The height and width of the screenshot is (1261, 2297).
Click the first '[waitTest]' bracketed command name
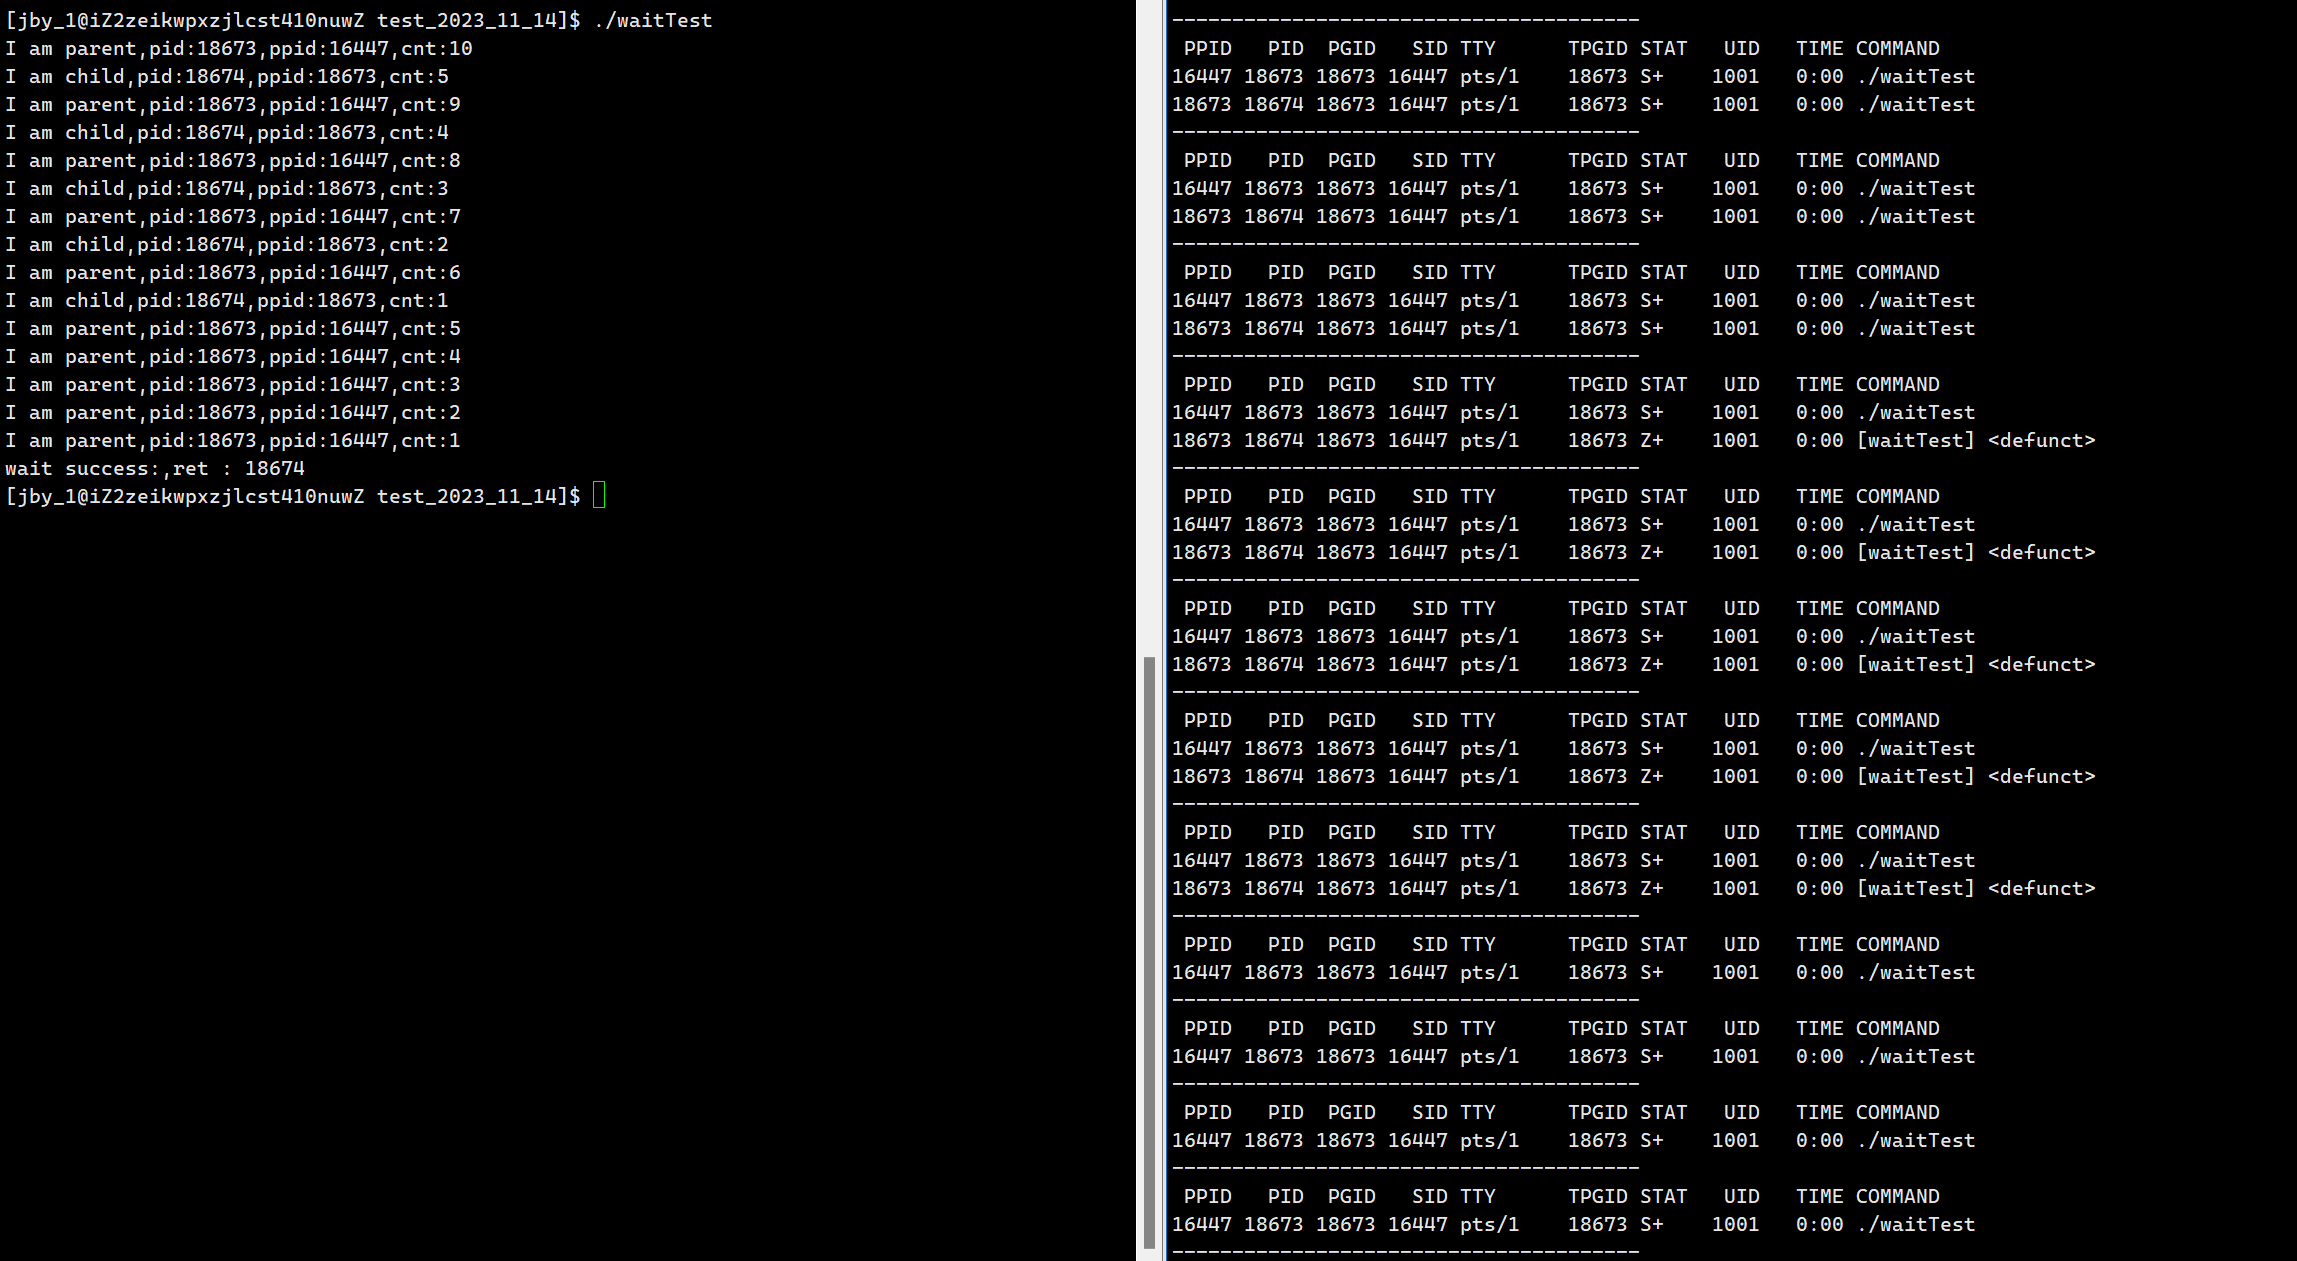coord(1916,440)
